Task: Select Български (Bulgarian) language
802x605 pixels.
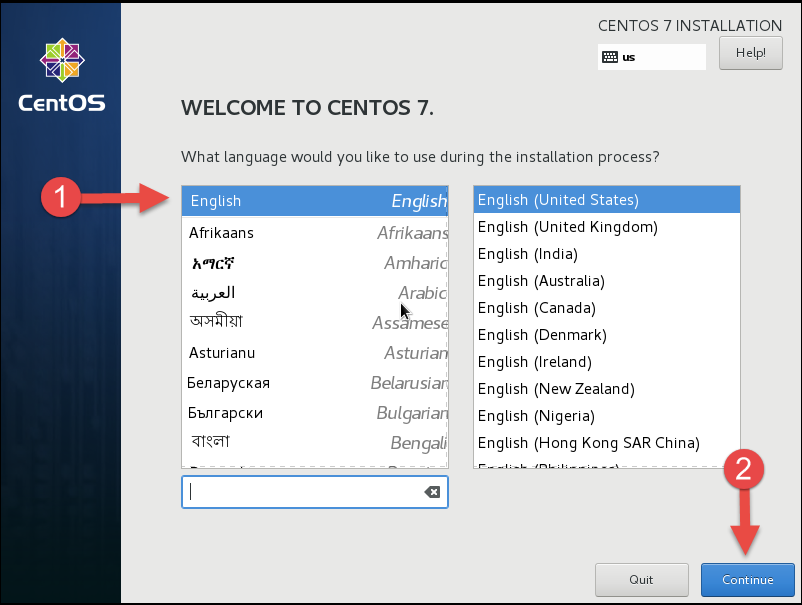Action: click(x=315, y=413)
